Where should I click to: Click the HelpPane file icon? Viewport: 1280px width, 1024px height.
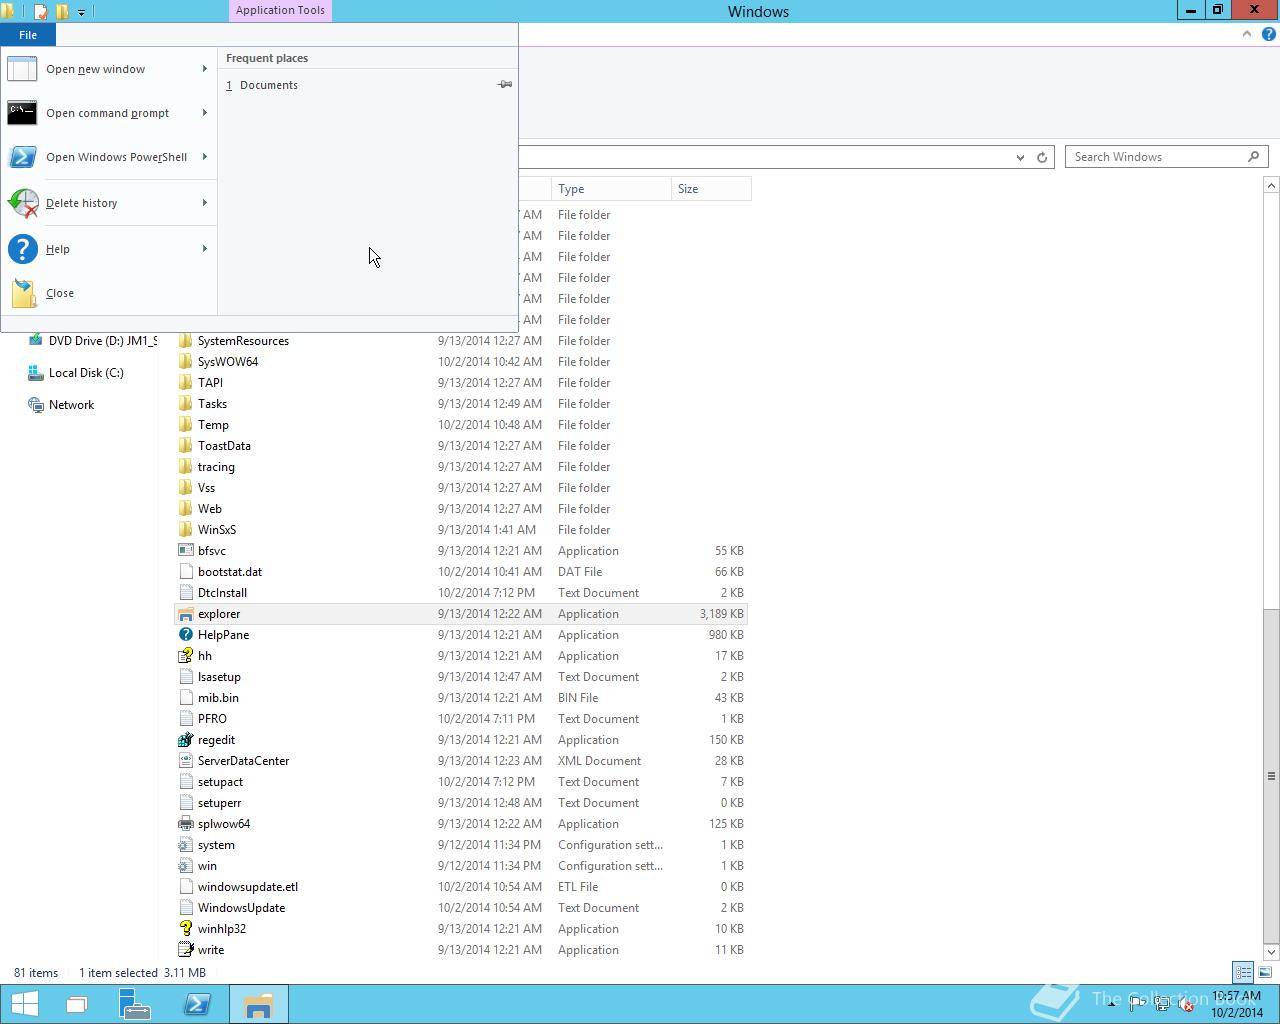point(185,635)
